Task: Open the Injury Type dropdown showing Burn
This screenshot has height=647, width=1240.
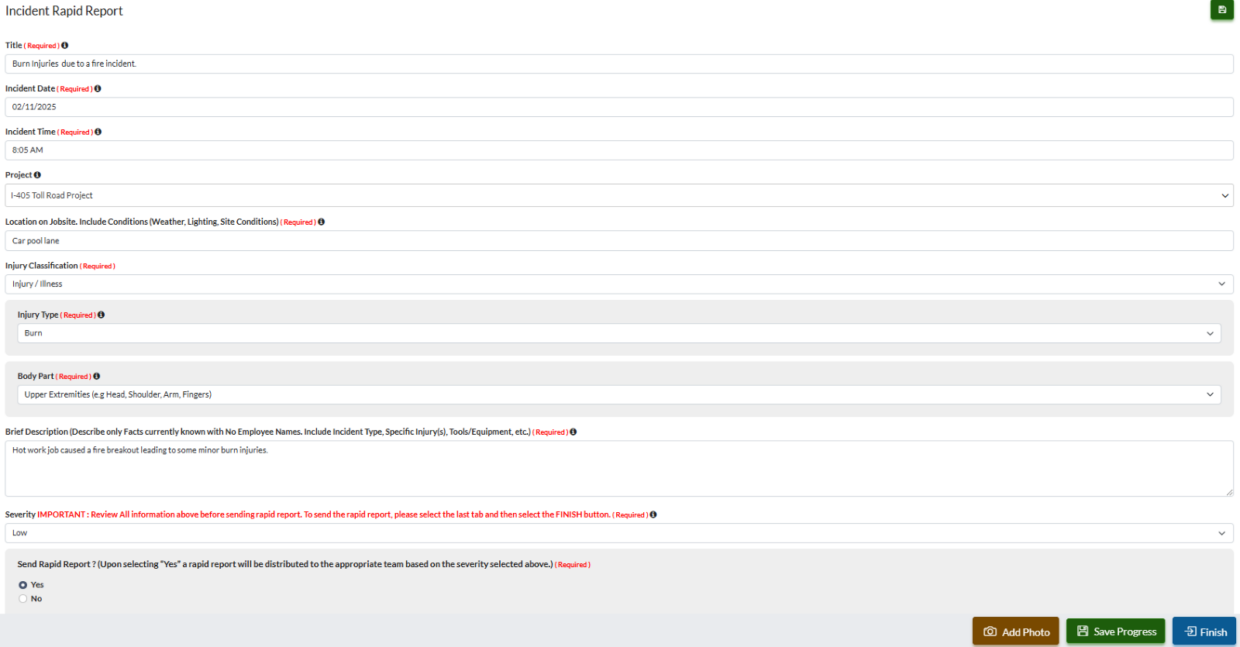Action: [x=619, y=333]
